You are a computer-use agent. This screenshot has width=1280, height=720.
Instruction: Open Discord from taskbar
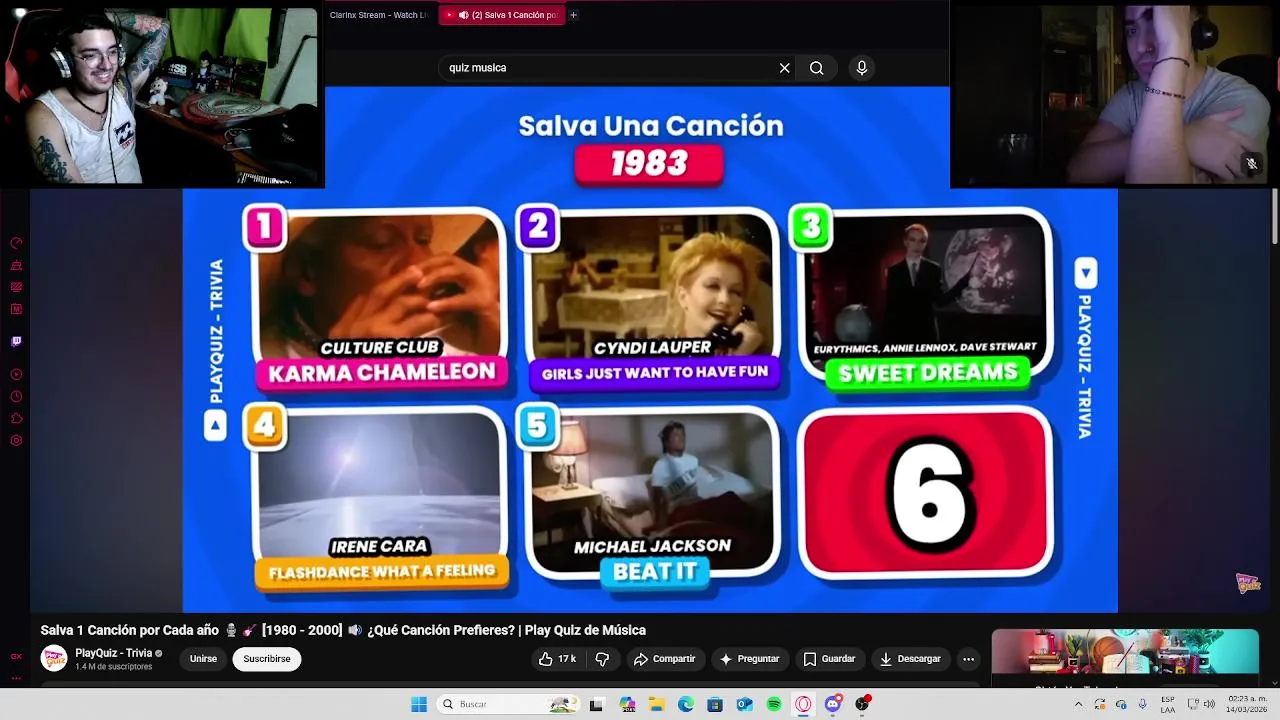point(833,704)
